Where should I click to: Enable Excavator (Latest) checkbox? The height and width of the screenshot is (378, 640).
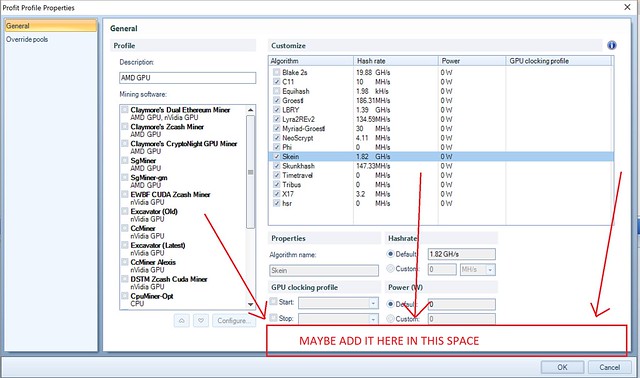point(125,245)
